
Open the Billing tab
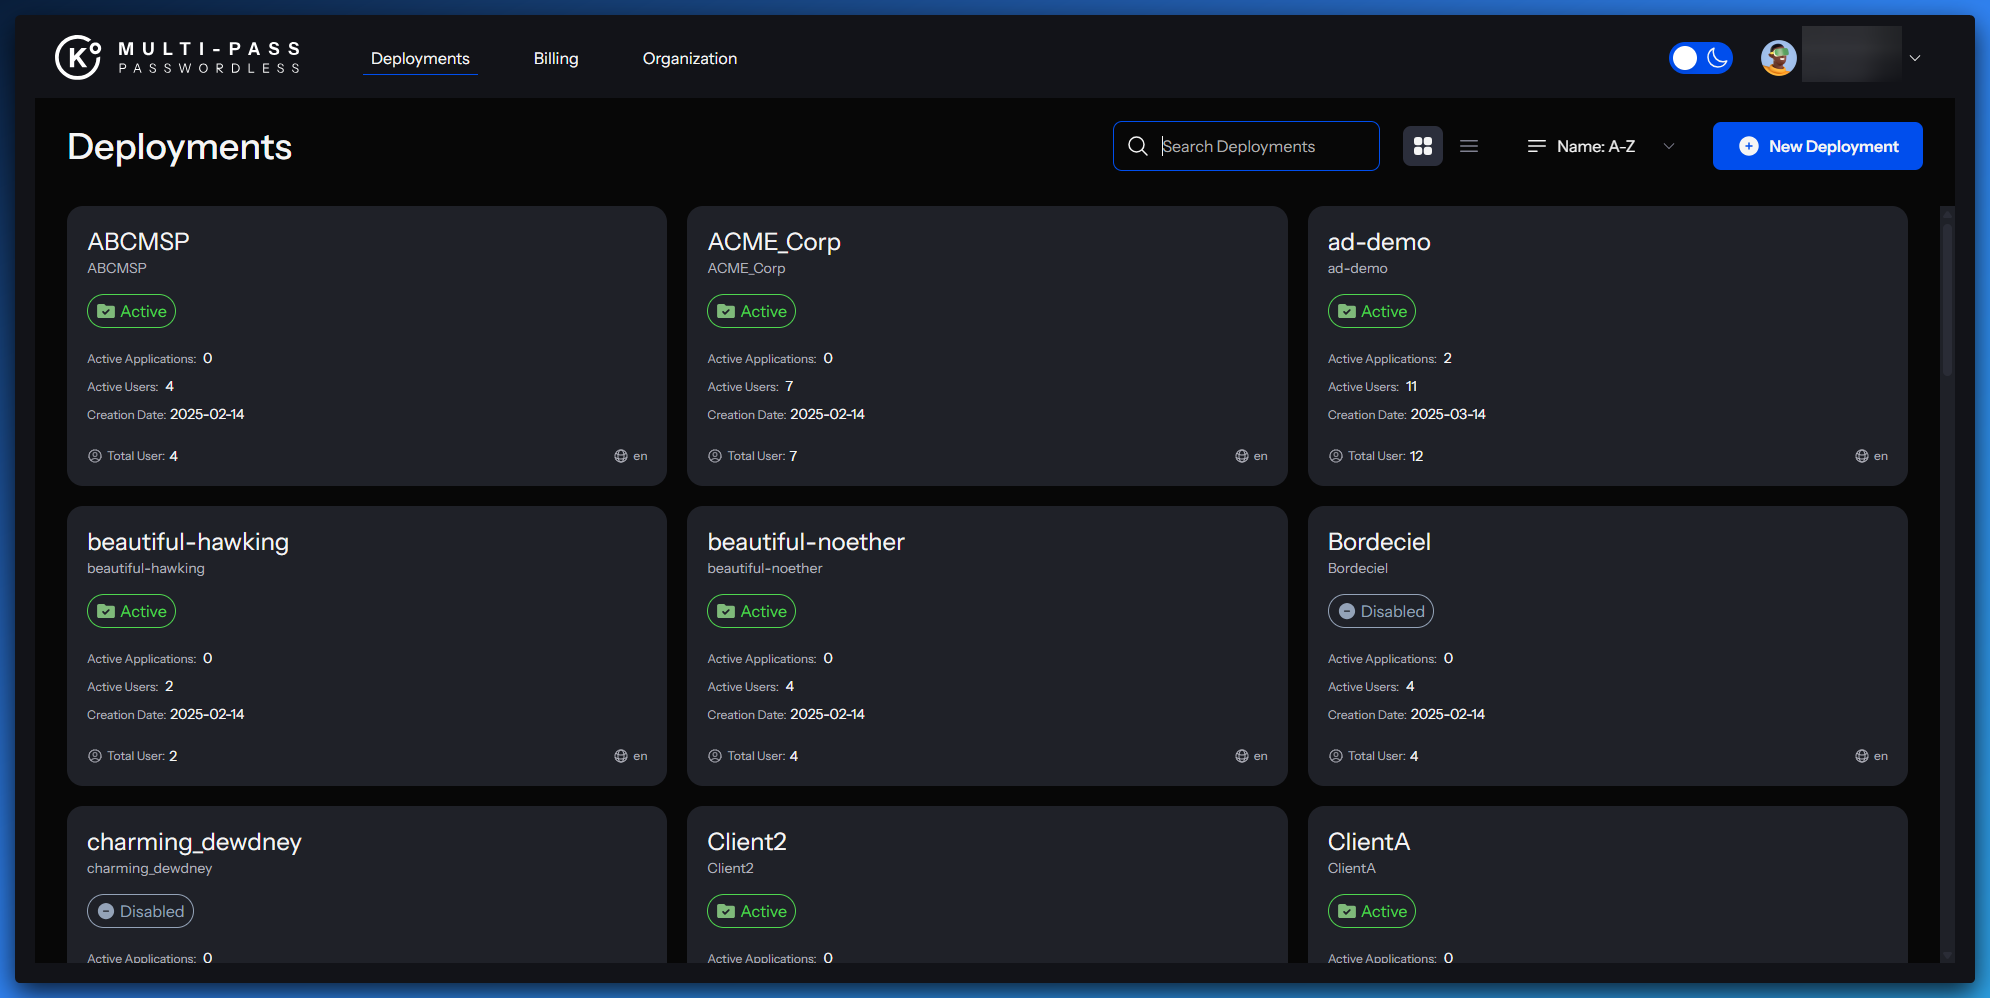point(556,58)
